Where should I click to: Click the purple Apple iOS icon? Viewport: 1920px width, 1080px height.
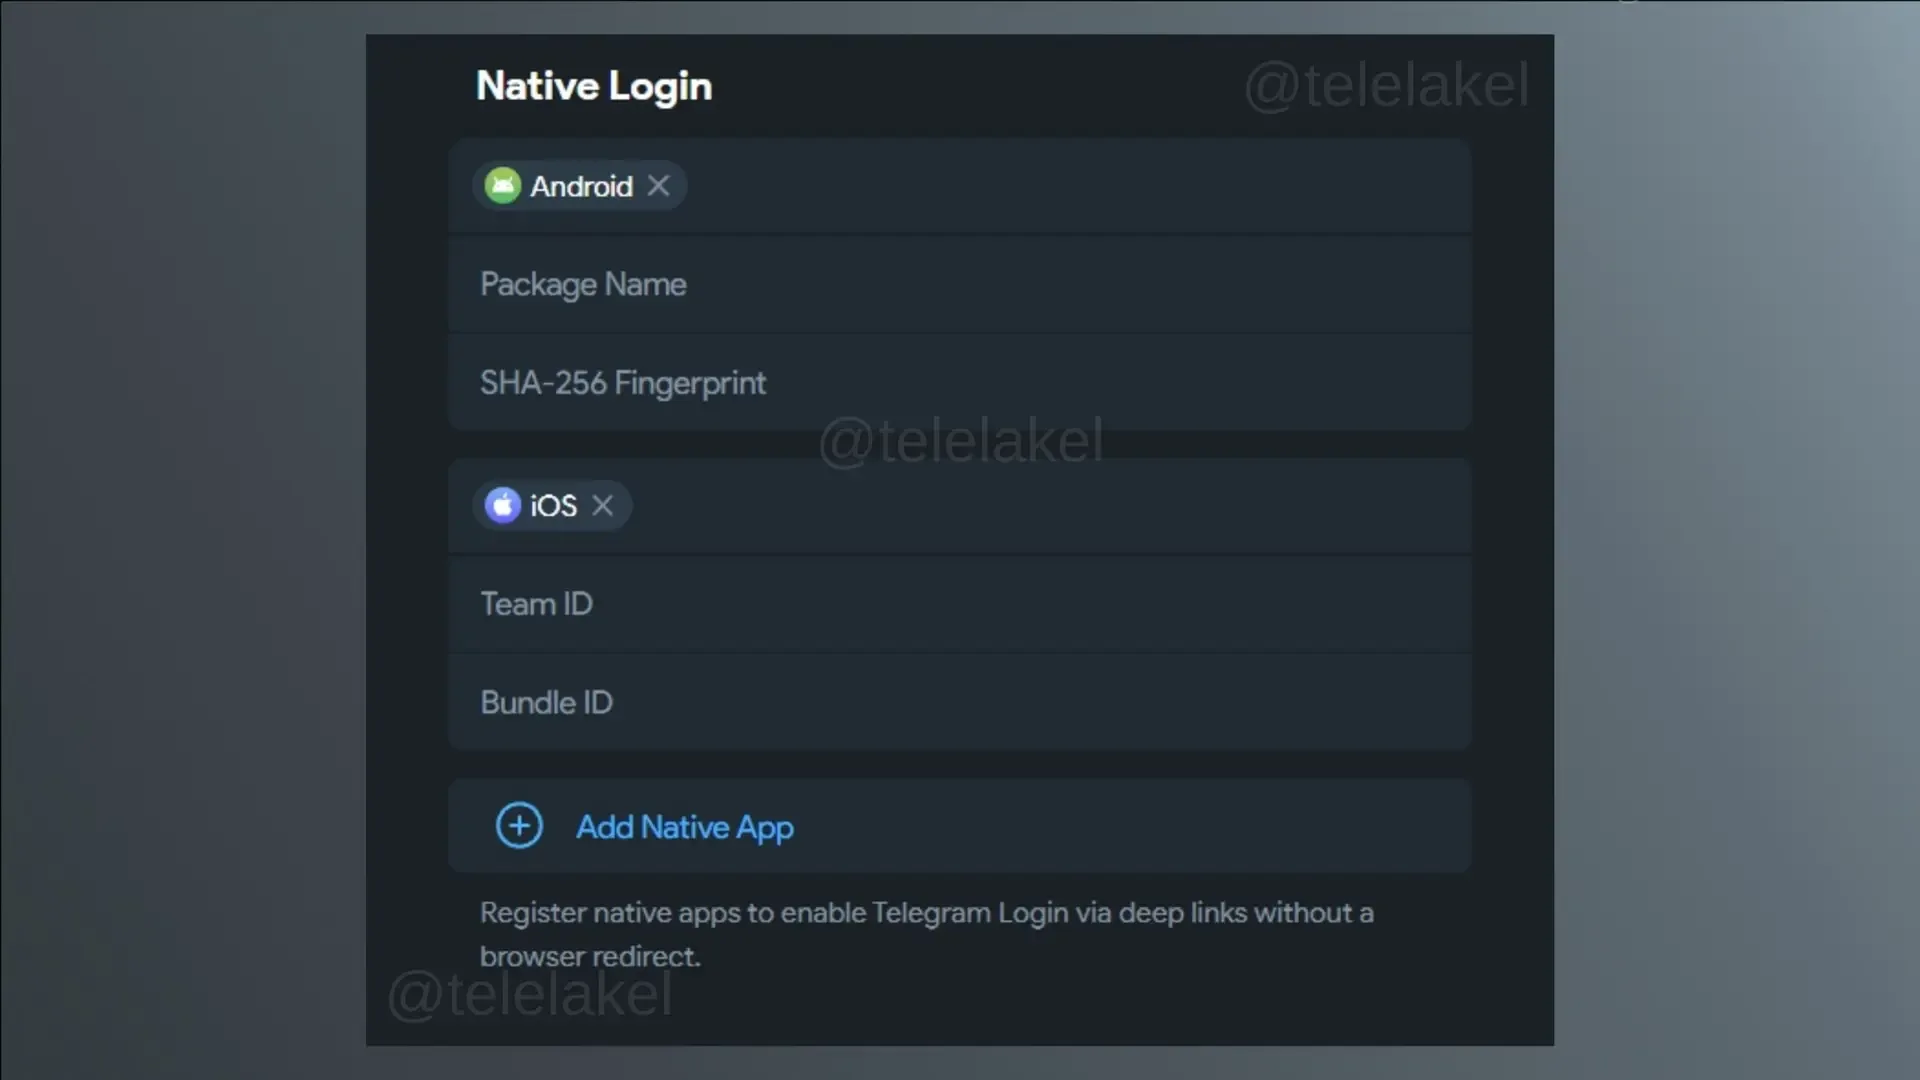click(x=503, y=506)
